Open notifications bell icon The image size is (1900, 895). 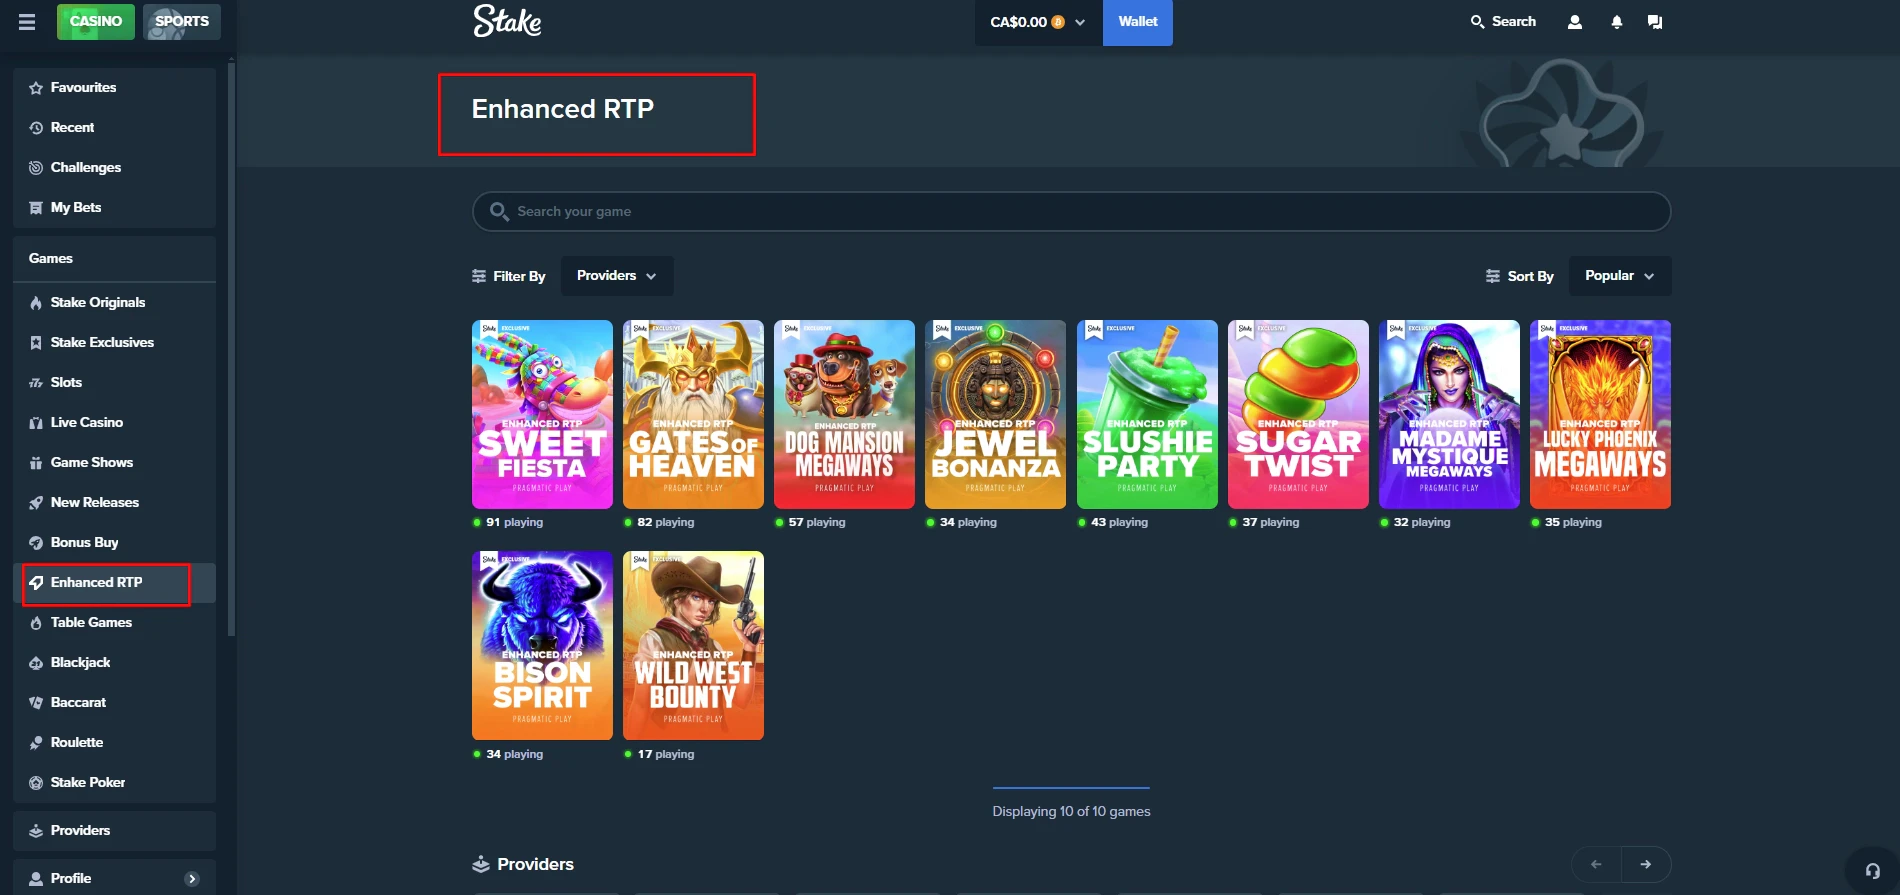pos(1617,22)
